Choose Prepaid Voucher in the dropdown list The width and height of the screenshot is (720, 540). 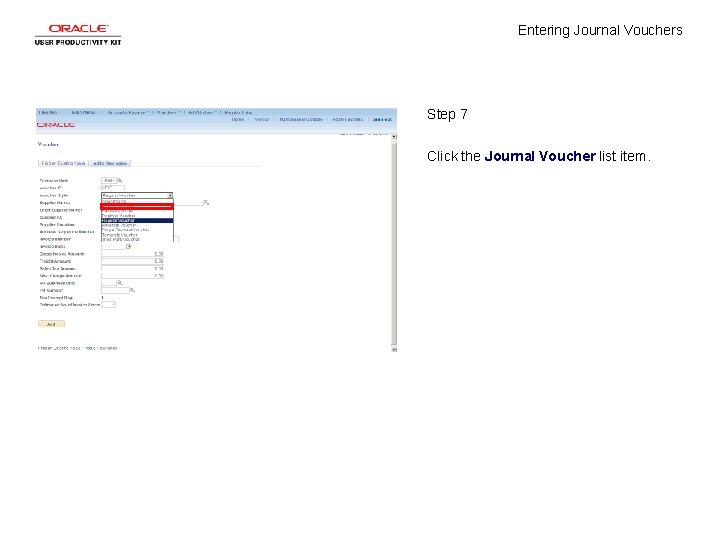click(137, 211)
